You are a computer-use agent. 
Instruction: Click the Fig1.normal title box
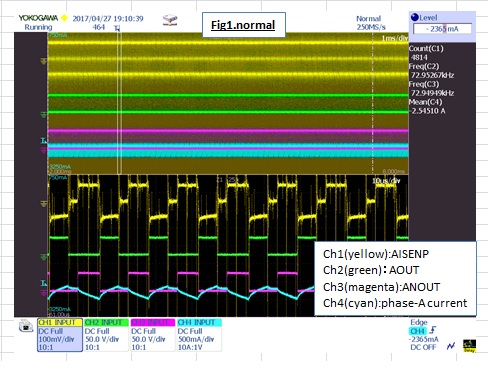point(244,25)
